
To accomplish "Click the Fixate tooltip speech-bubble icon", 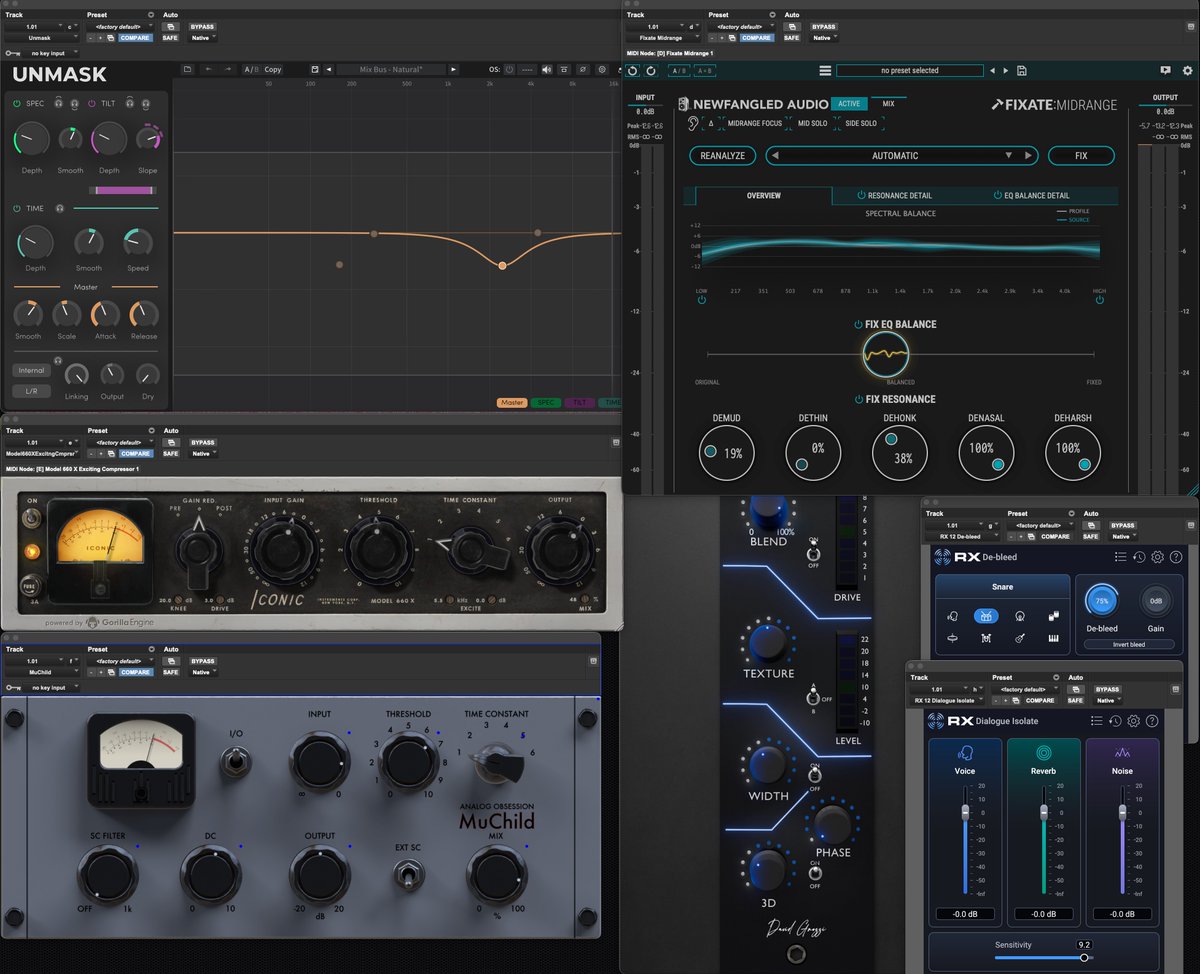I will (x=1165, y=71).
